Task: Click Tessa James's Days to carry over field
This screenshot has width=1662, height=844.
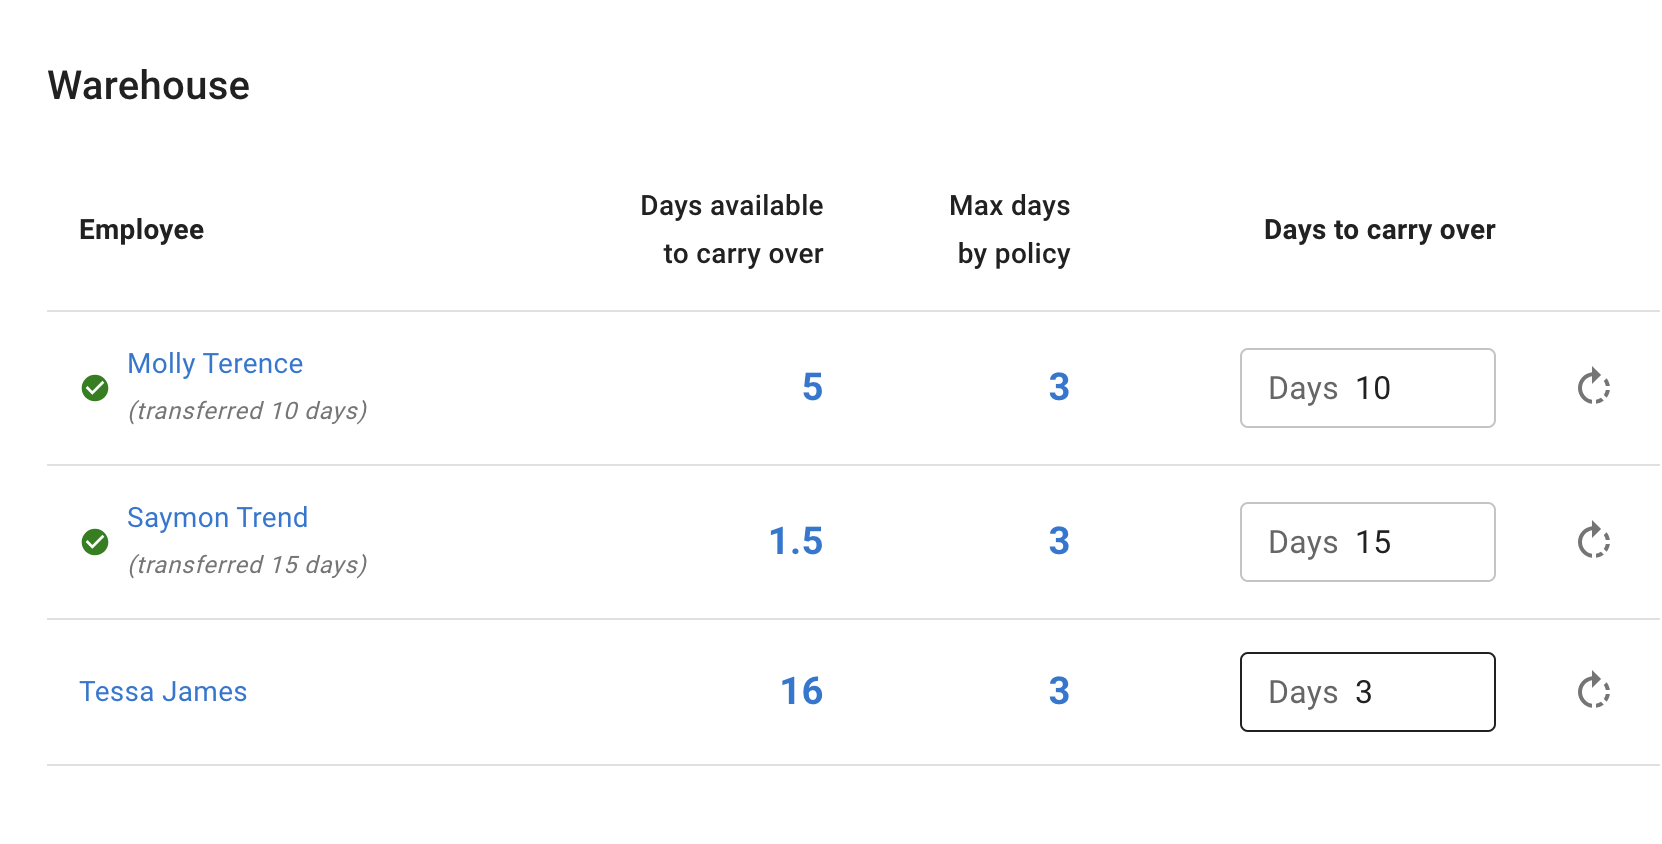Action: click(x=1367, y=691)
